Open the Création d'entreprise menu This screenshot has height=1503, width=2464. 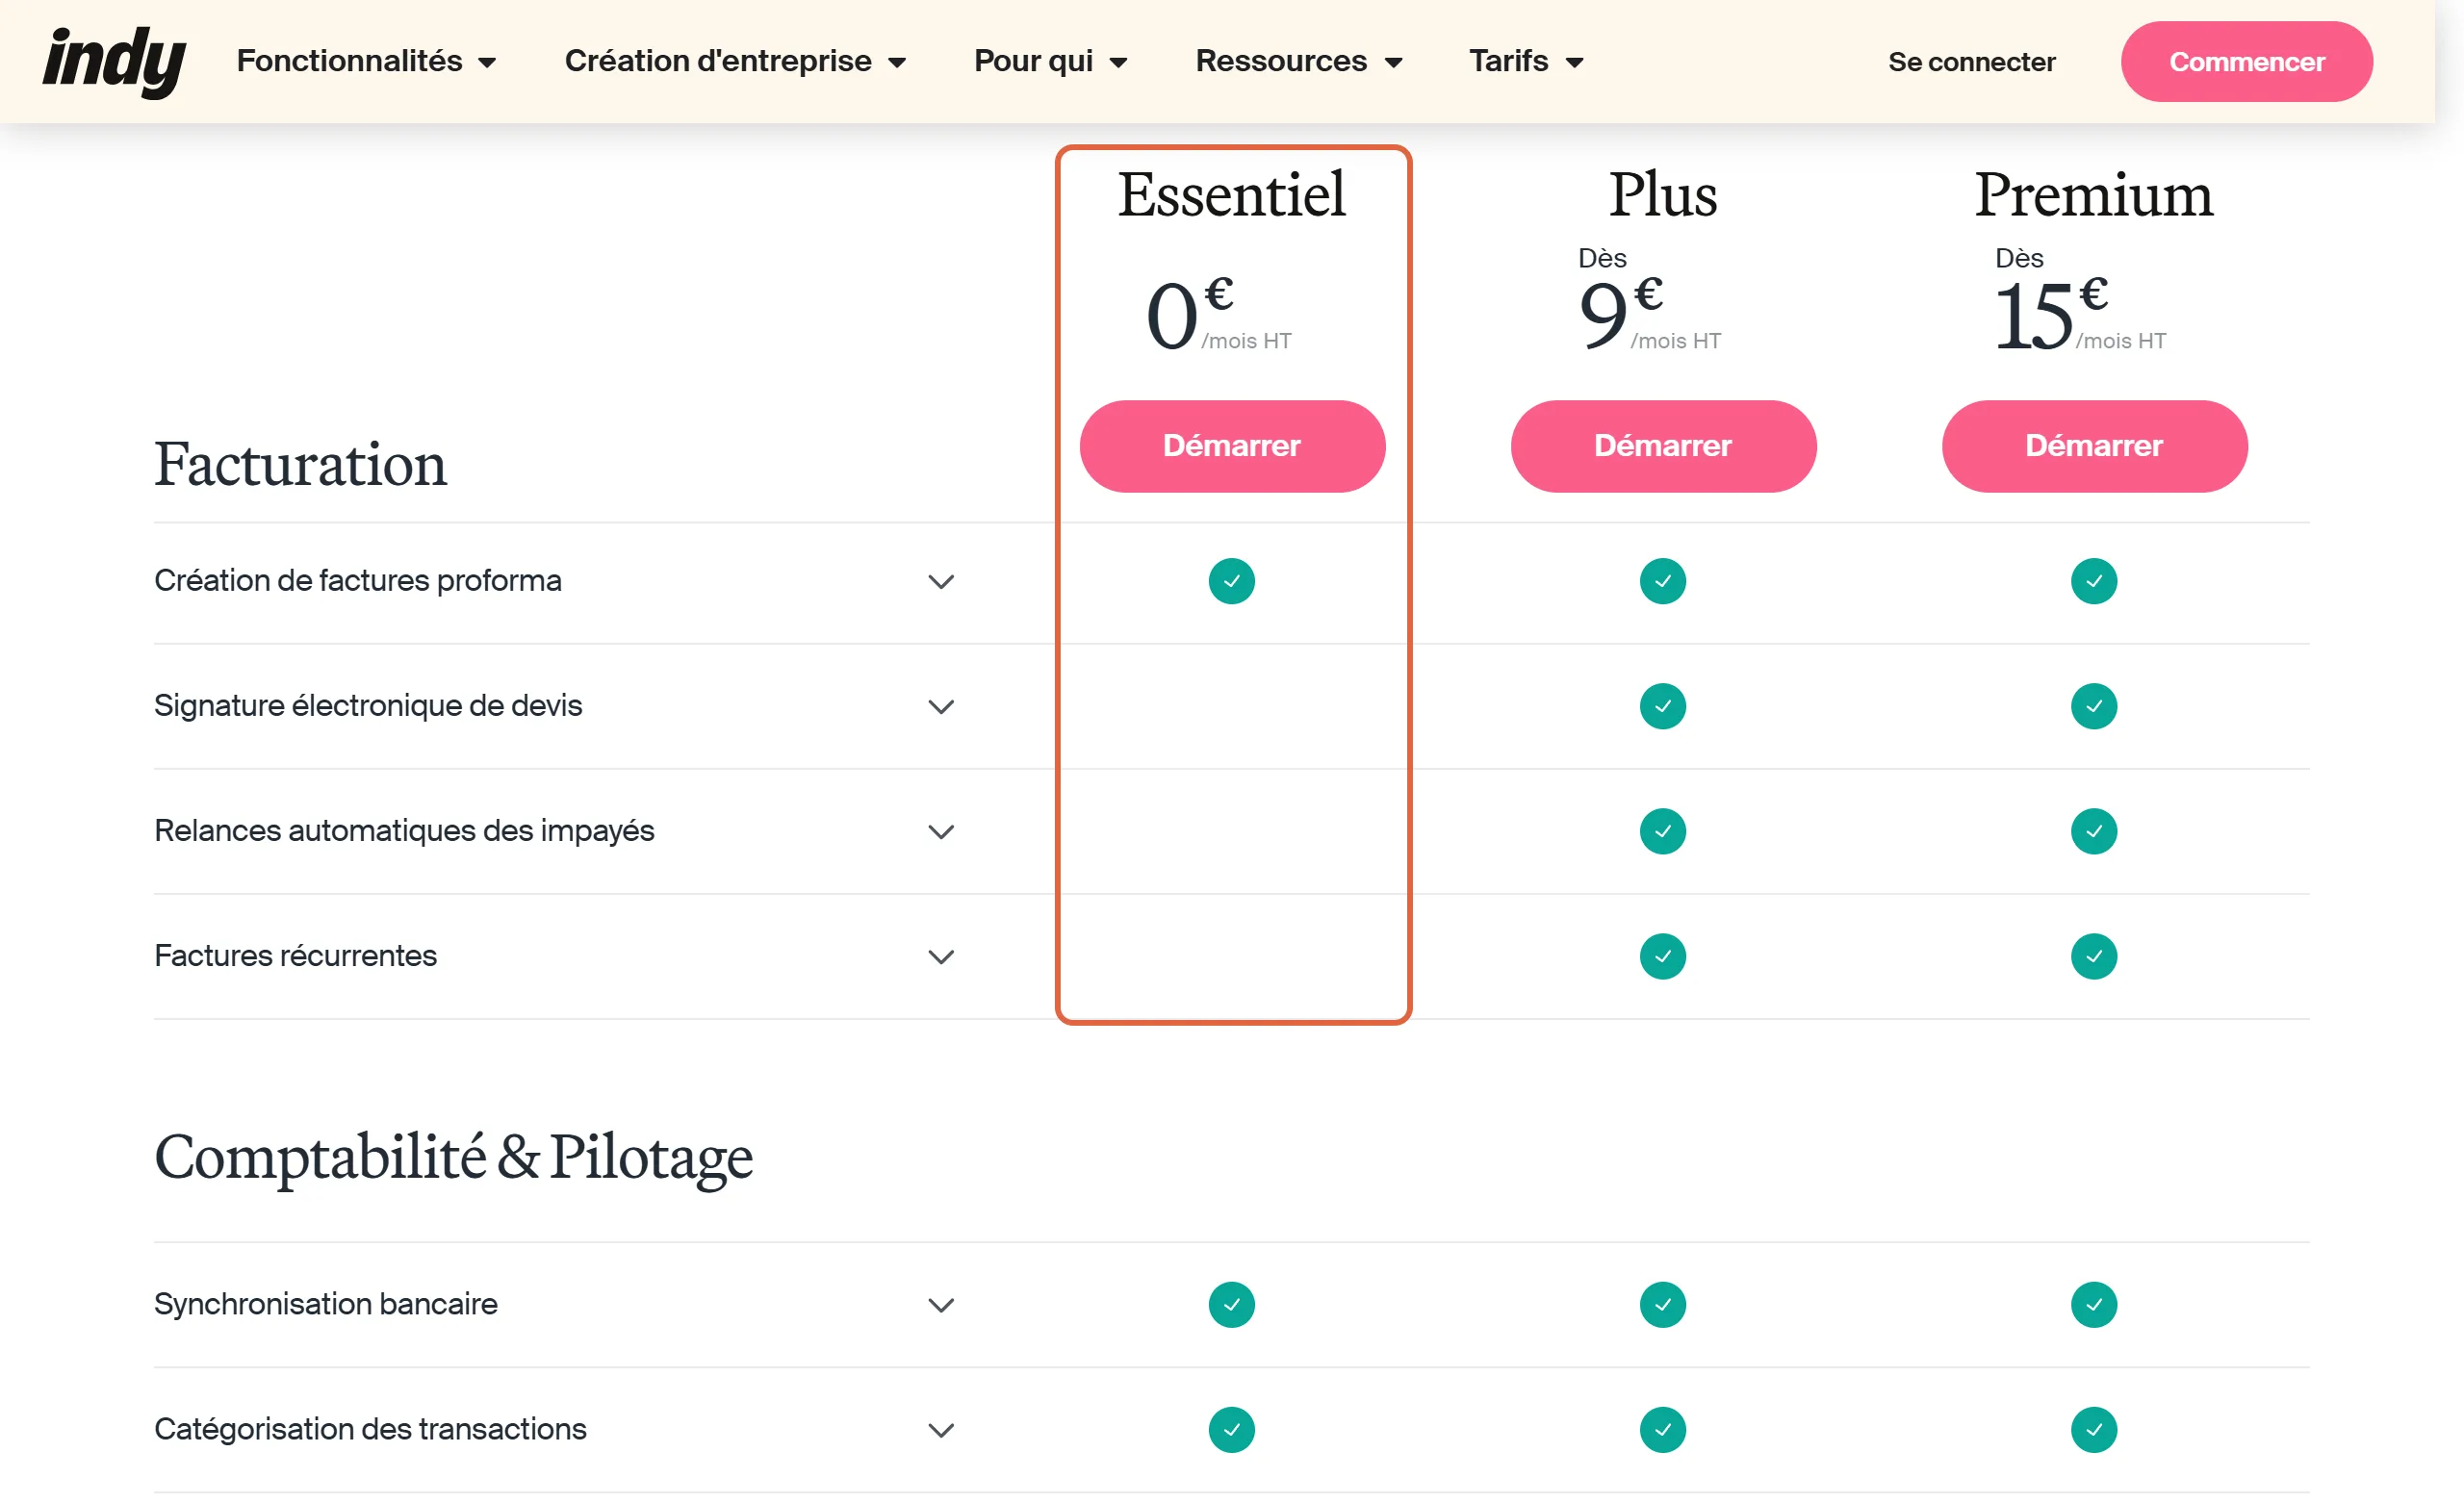point(735,61)
